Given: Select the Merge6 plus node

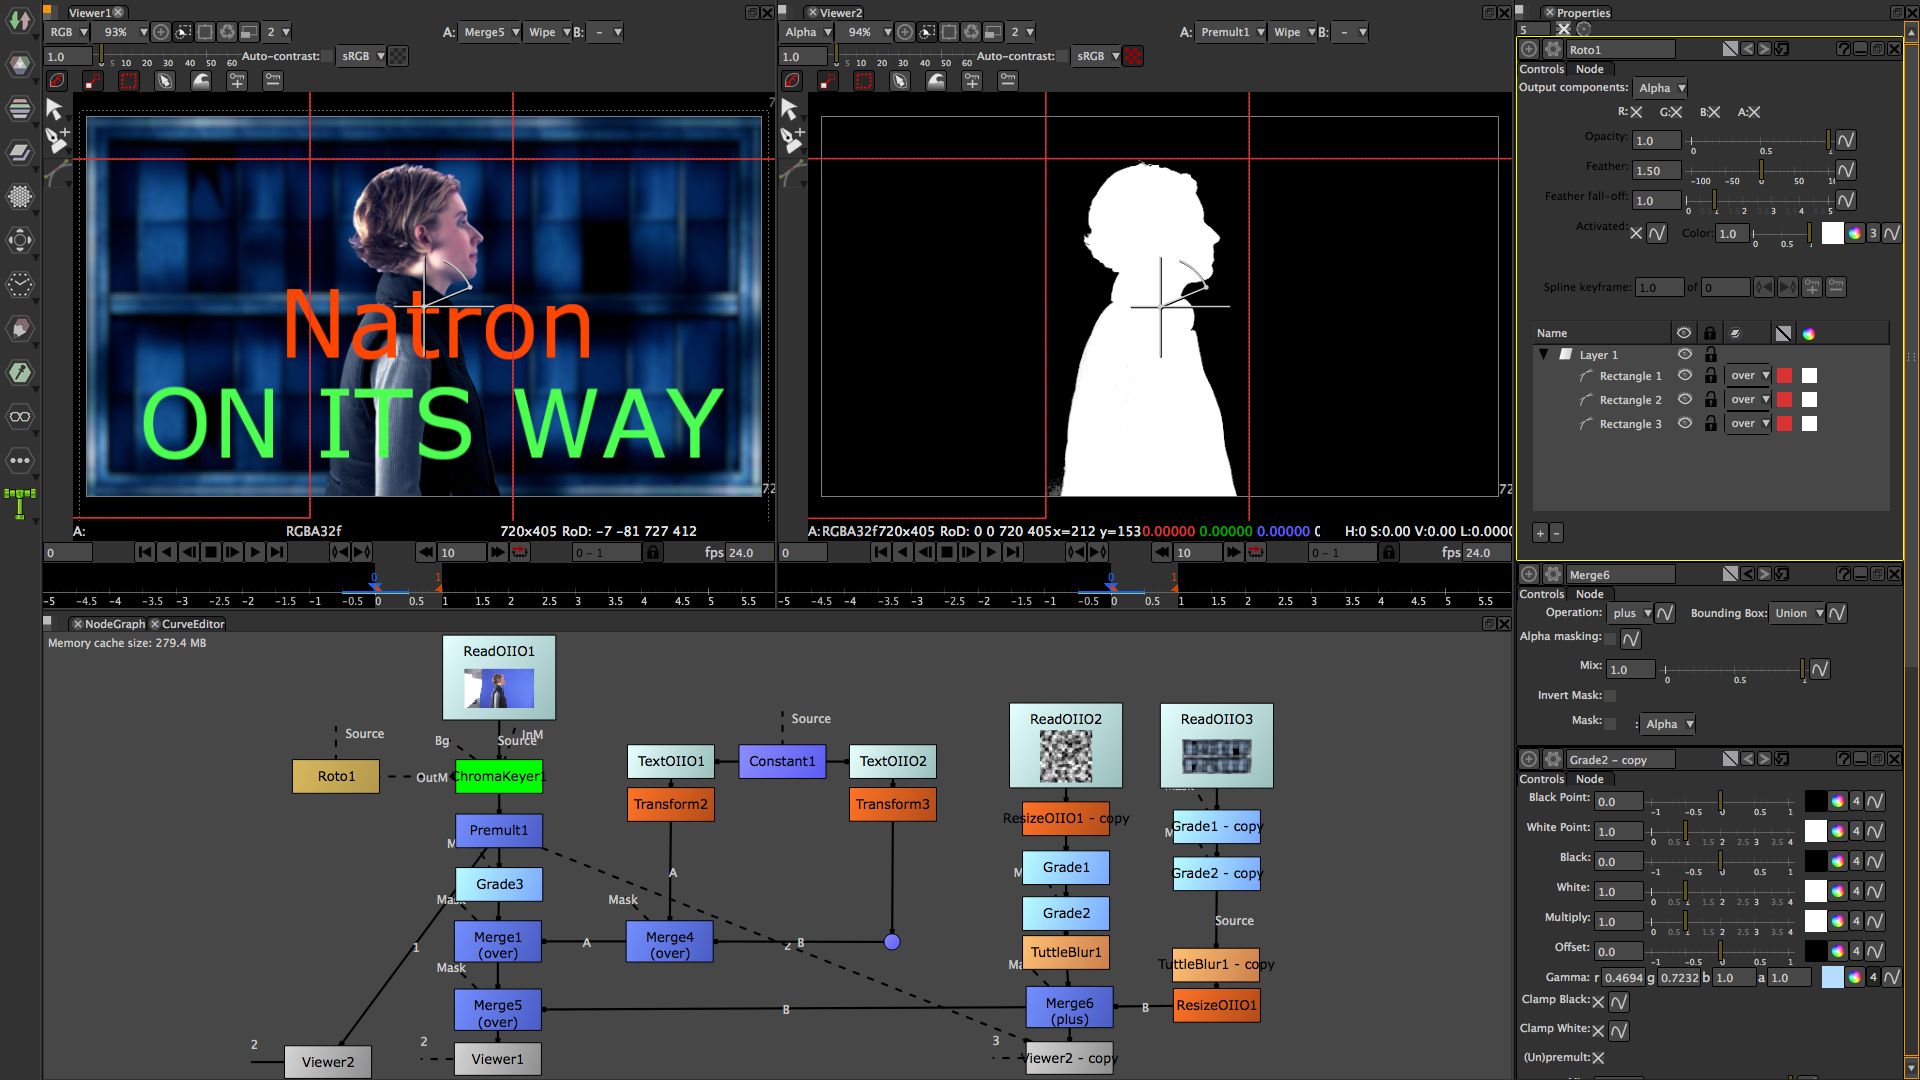Looking at the screenshot, I should [x=1069, y=1008].
